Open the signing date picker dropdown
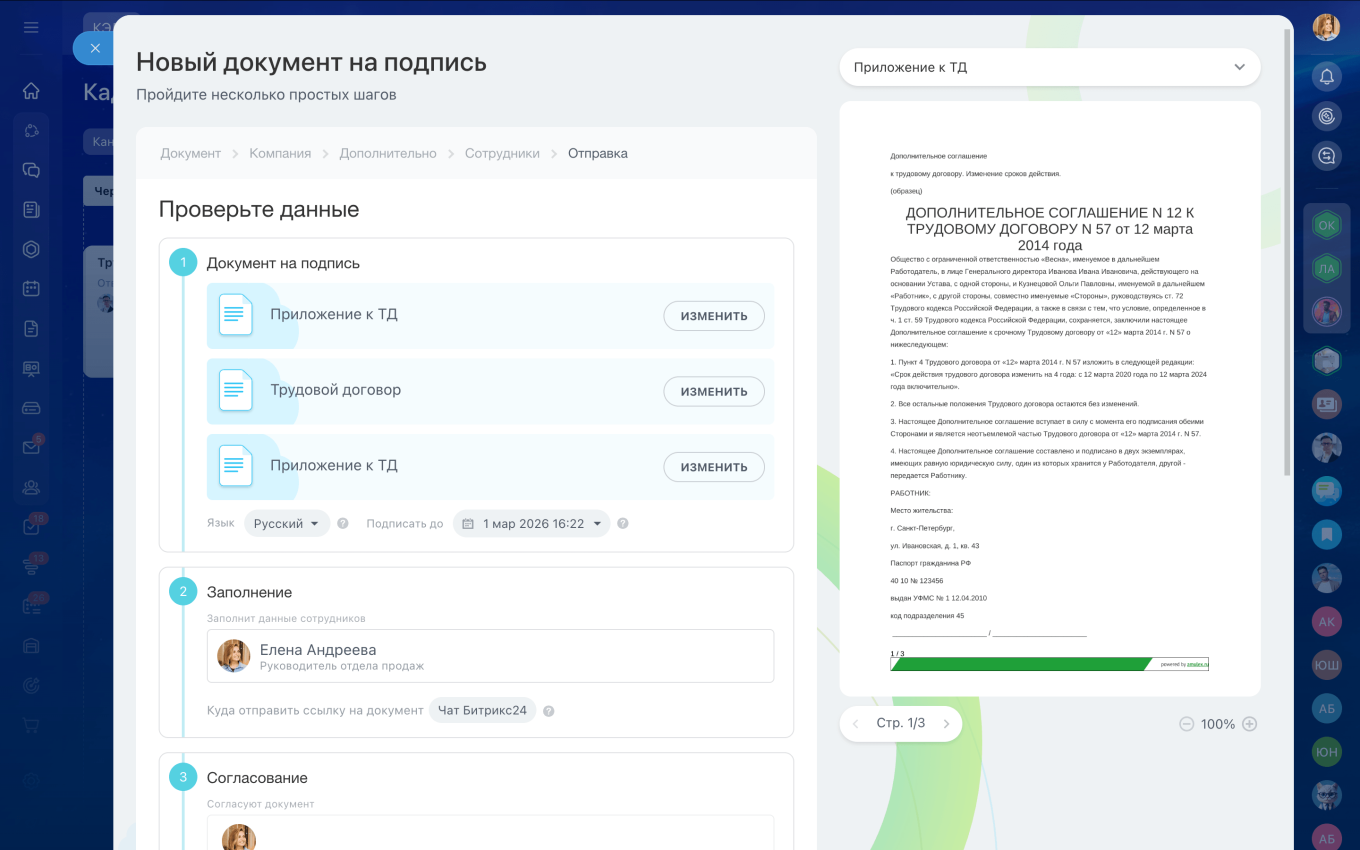This screenshot has height=850, width=1360. 531,522
